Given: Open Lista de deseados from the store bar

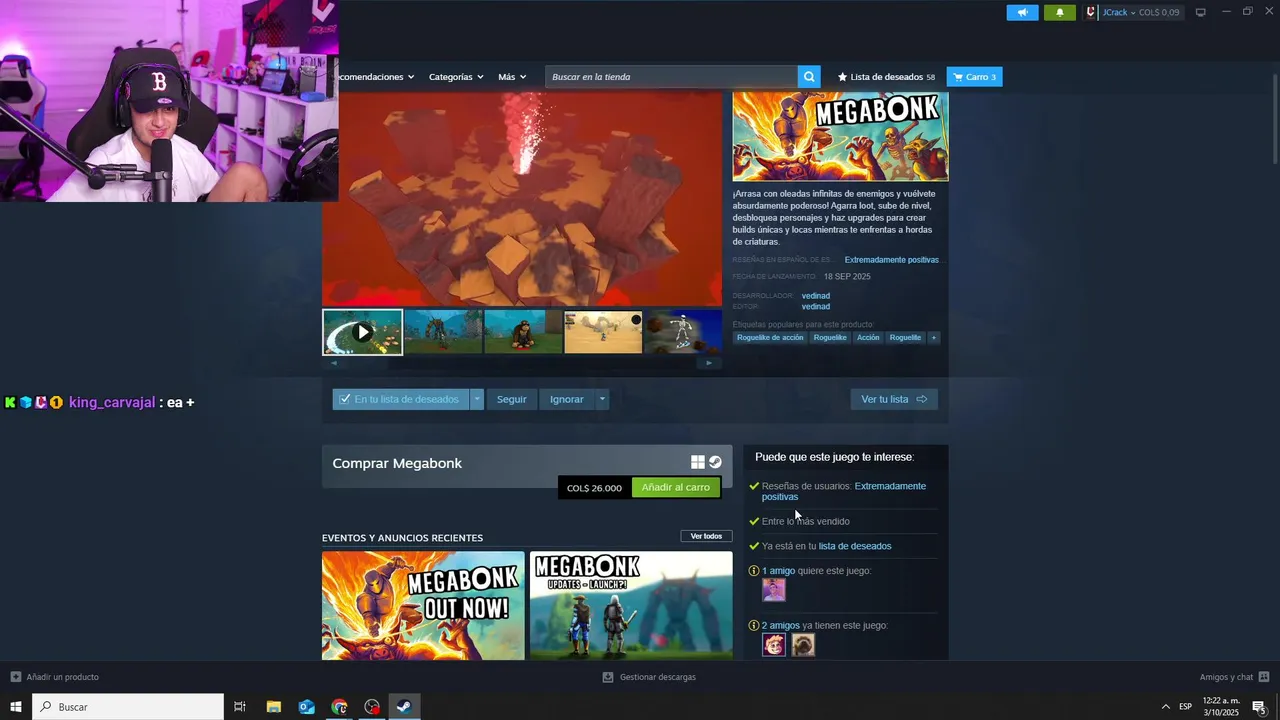Looking at the screenshot, I should coord(886,76).
